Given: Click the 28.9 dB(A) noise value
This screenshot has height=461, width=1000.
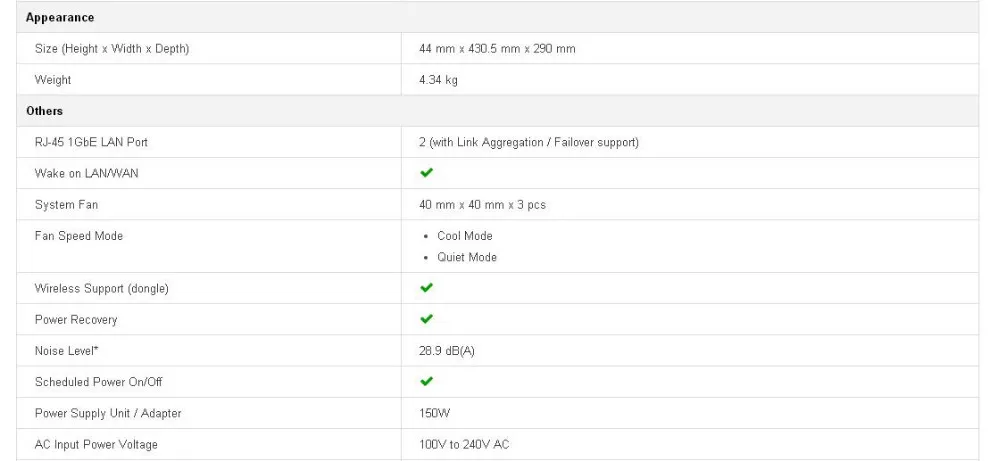Looking at the screenshot, I should pos(446,351).
